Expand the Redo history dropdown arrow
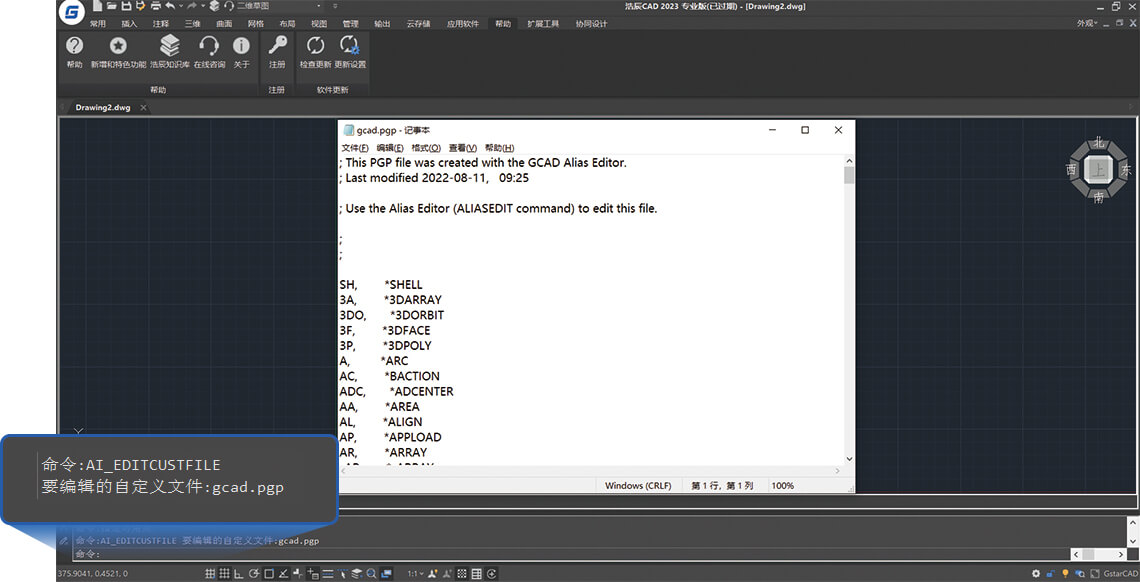 tap(204, 6)
